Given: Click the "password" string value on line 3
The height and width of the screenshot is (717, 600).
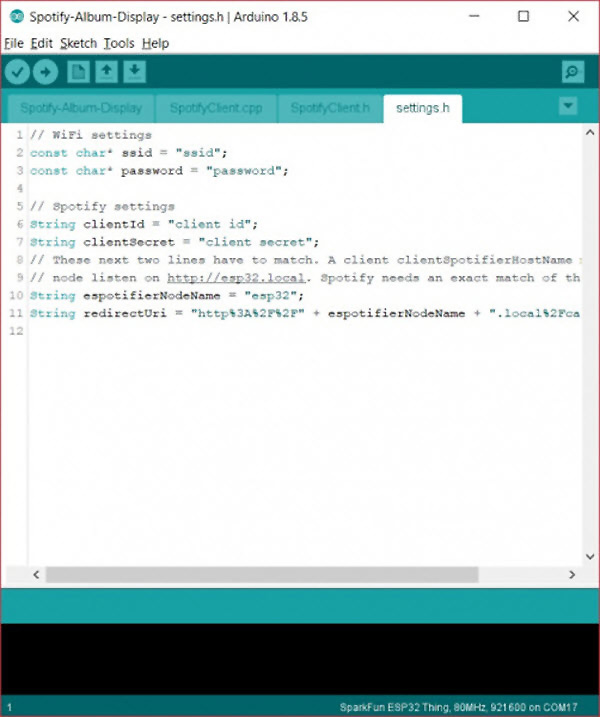Looking at the screenshot, I should [x=243, y=171].
